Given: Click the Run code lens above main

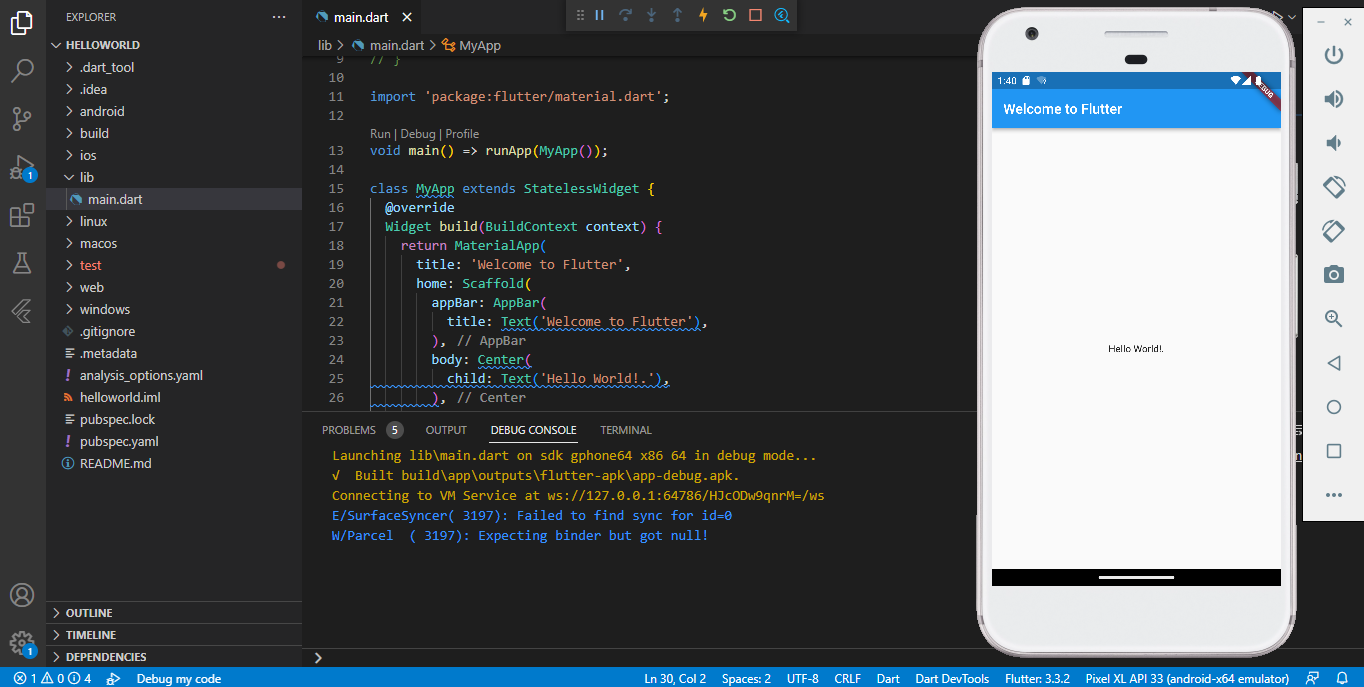Looking at the screenshot, I should [x=380, y=134].
